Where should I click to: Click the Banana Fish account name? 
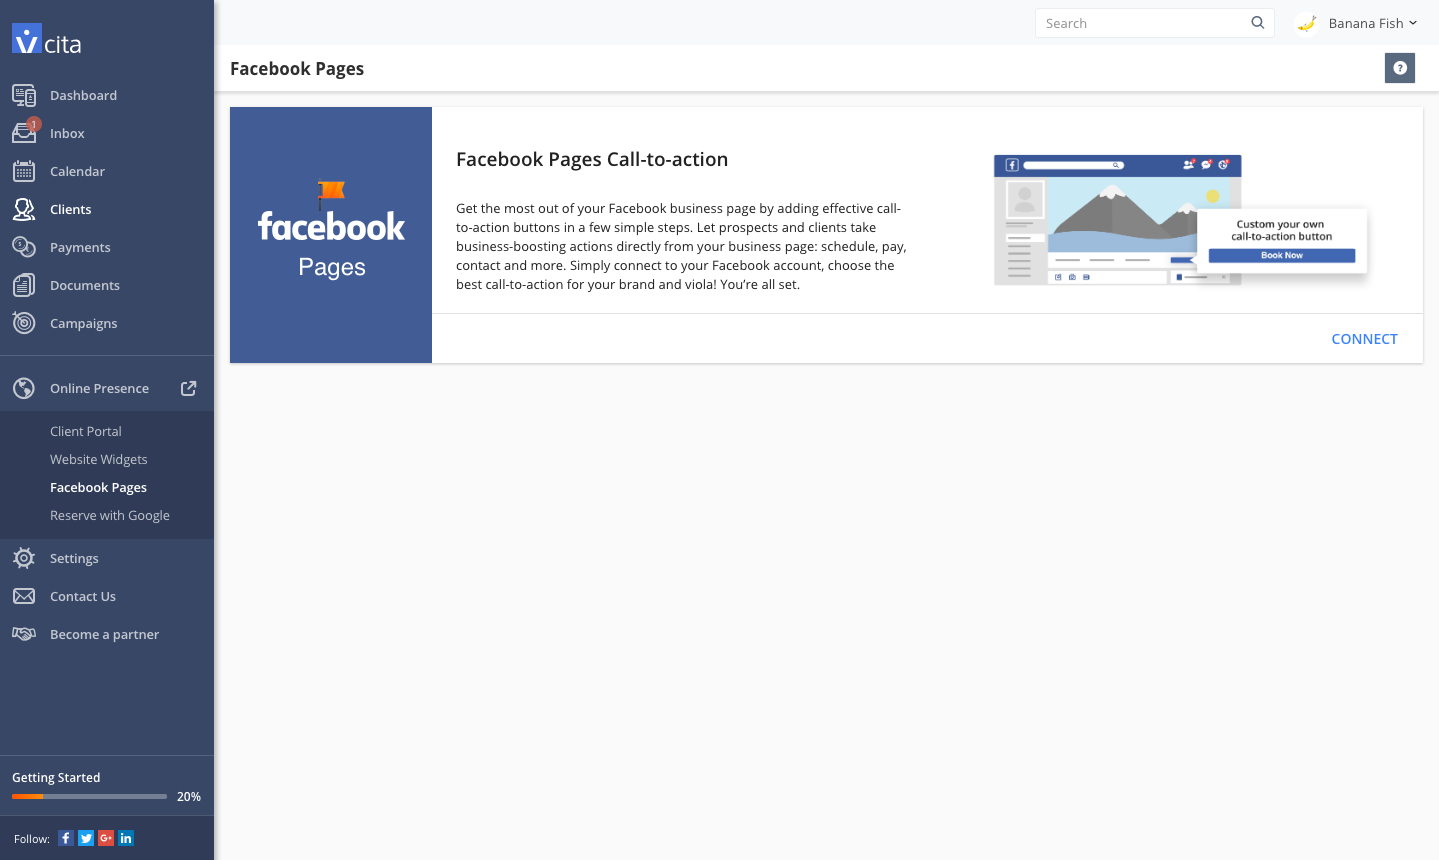pos(1366,23)
